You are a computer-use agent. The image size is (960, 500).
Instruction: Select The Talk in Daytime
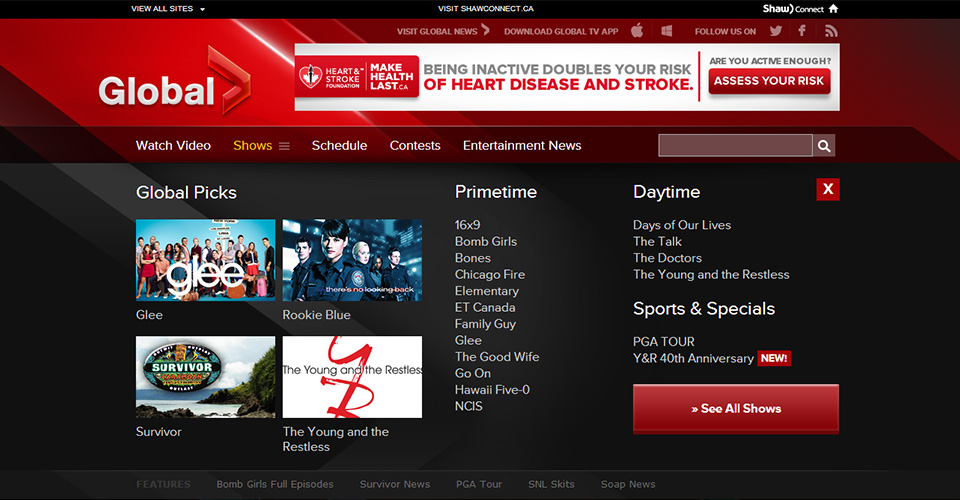[x=657, y=242]
